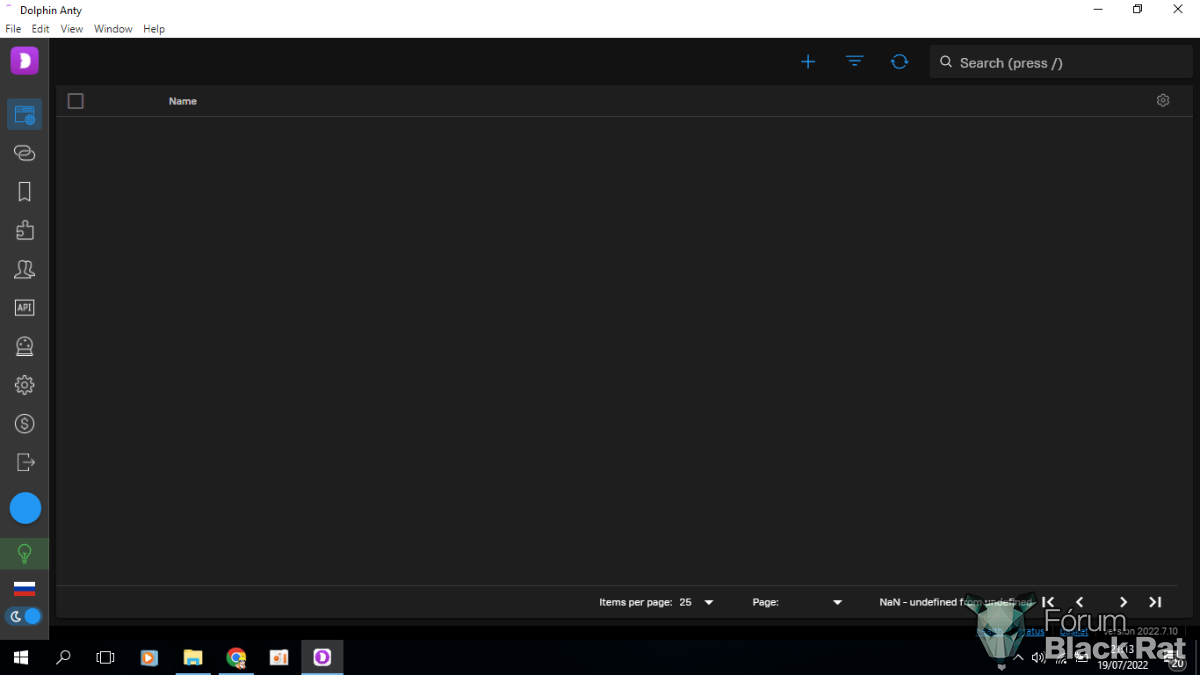
Task: Refresh the profile list
Action: [x=899, y=62]
